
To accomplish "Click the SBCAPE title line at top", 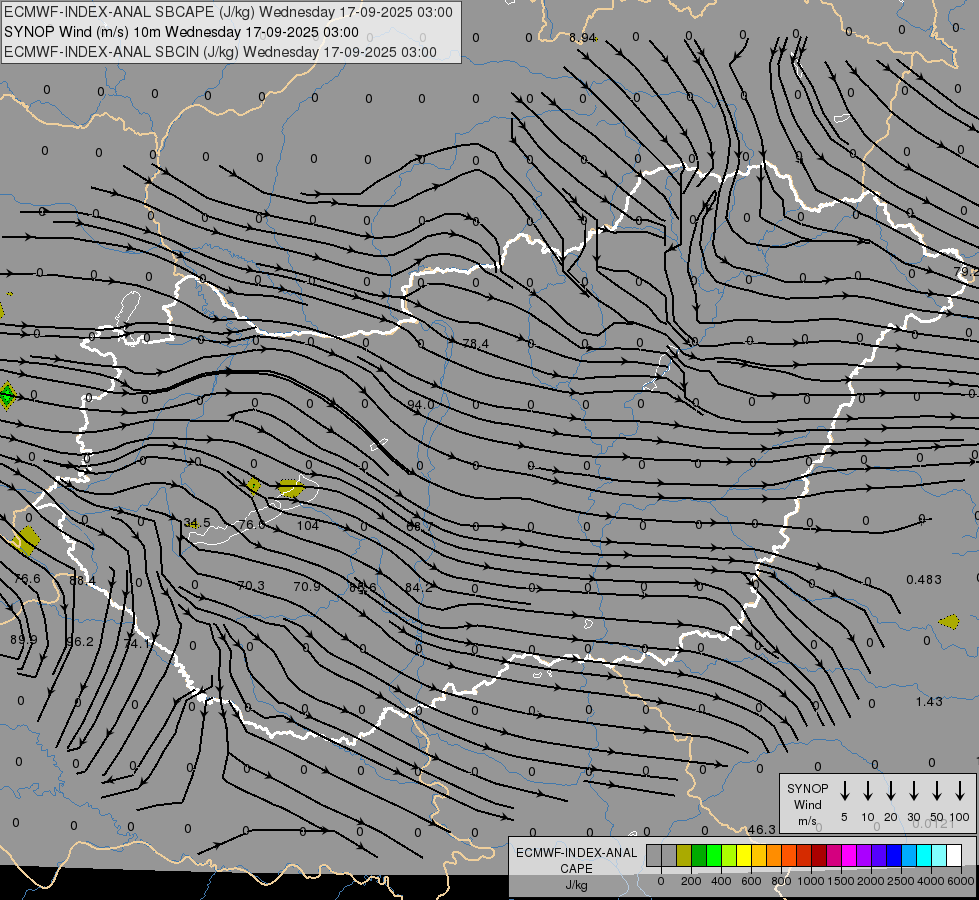I will (x=228, y=12).
